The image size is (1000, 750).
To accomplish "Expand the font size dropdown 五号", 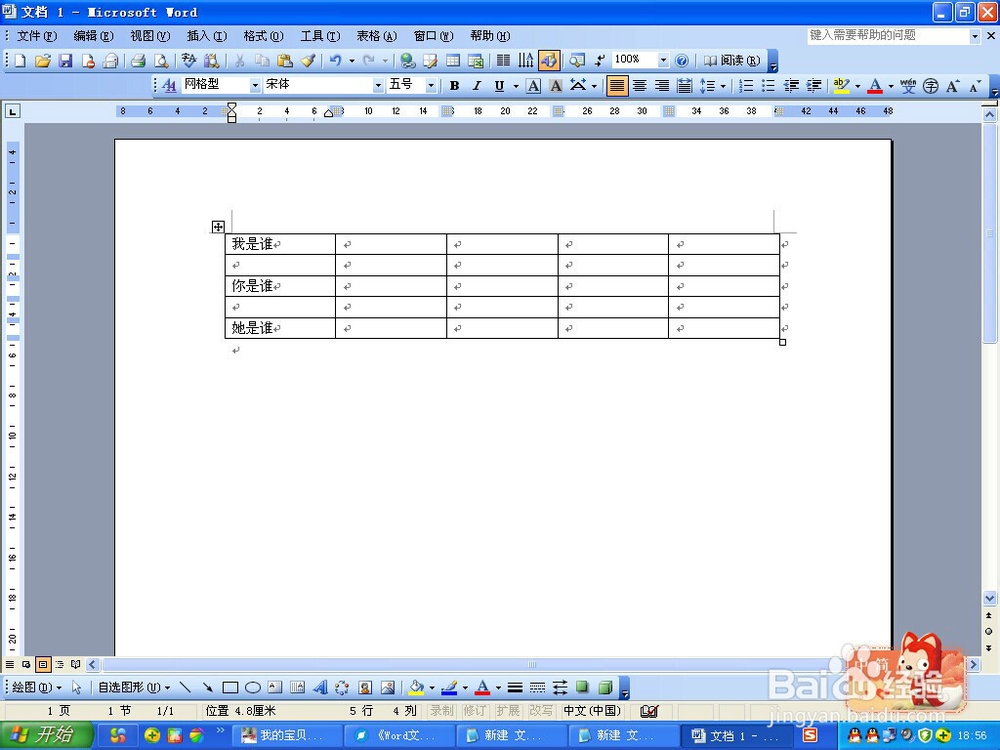I will click(x=431, y=85).
